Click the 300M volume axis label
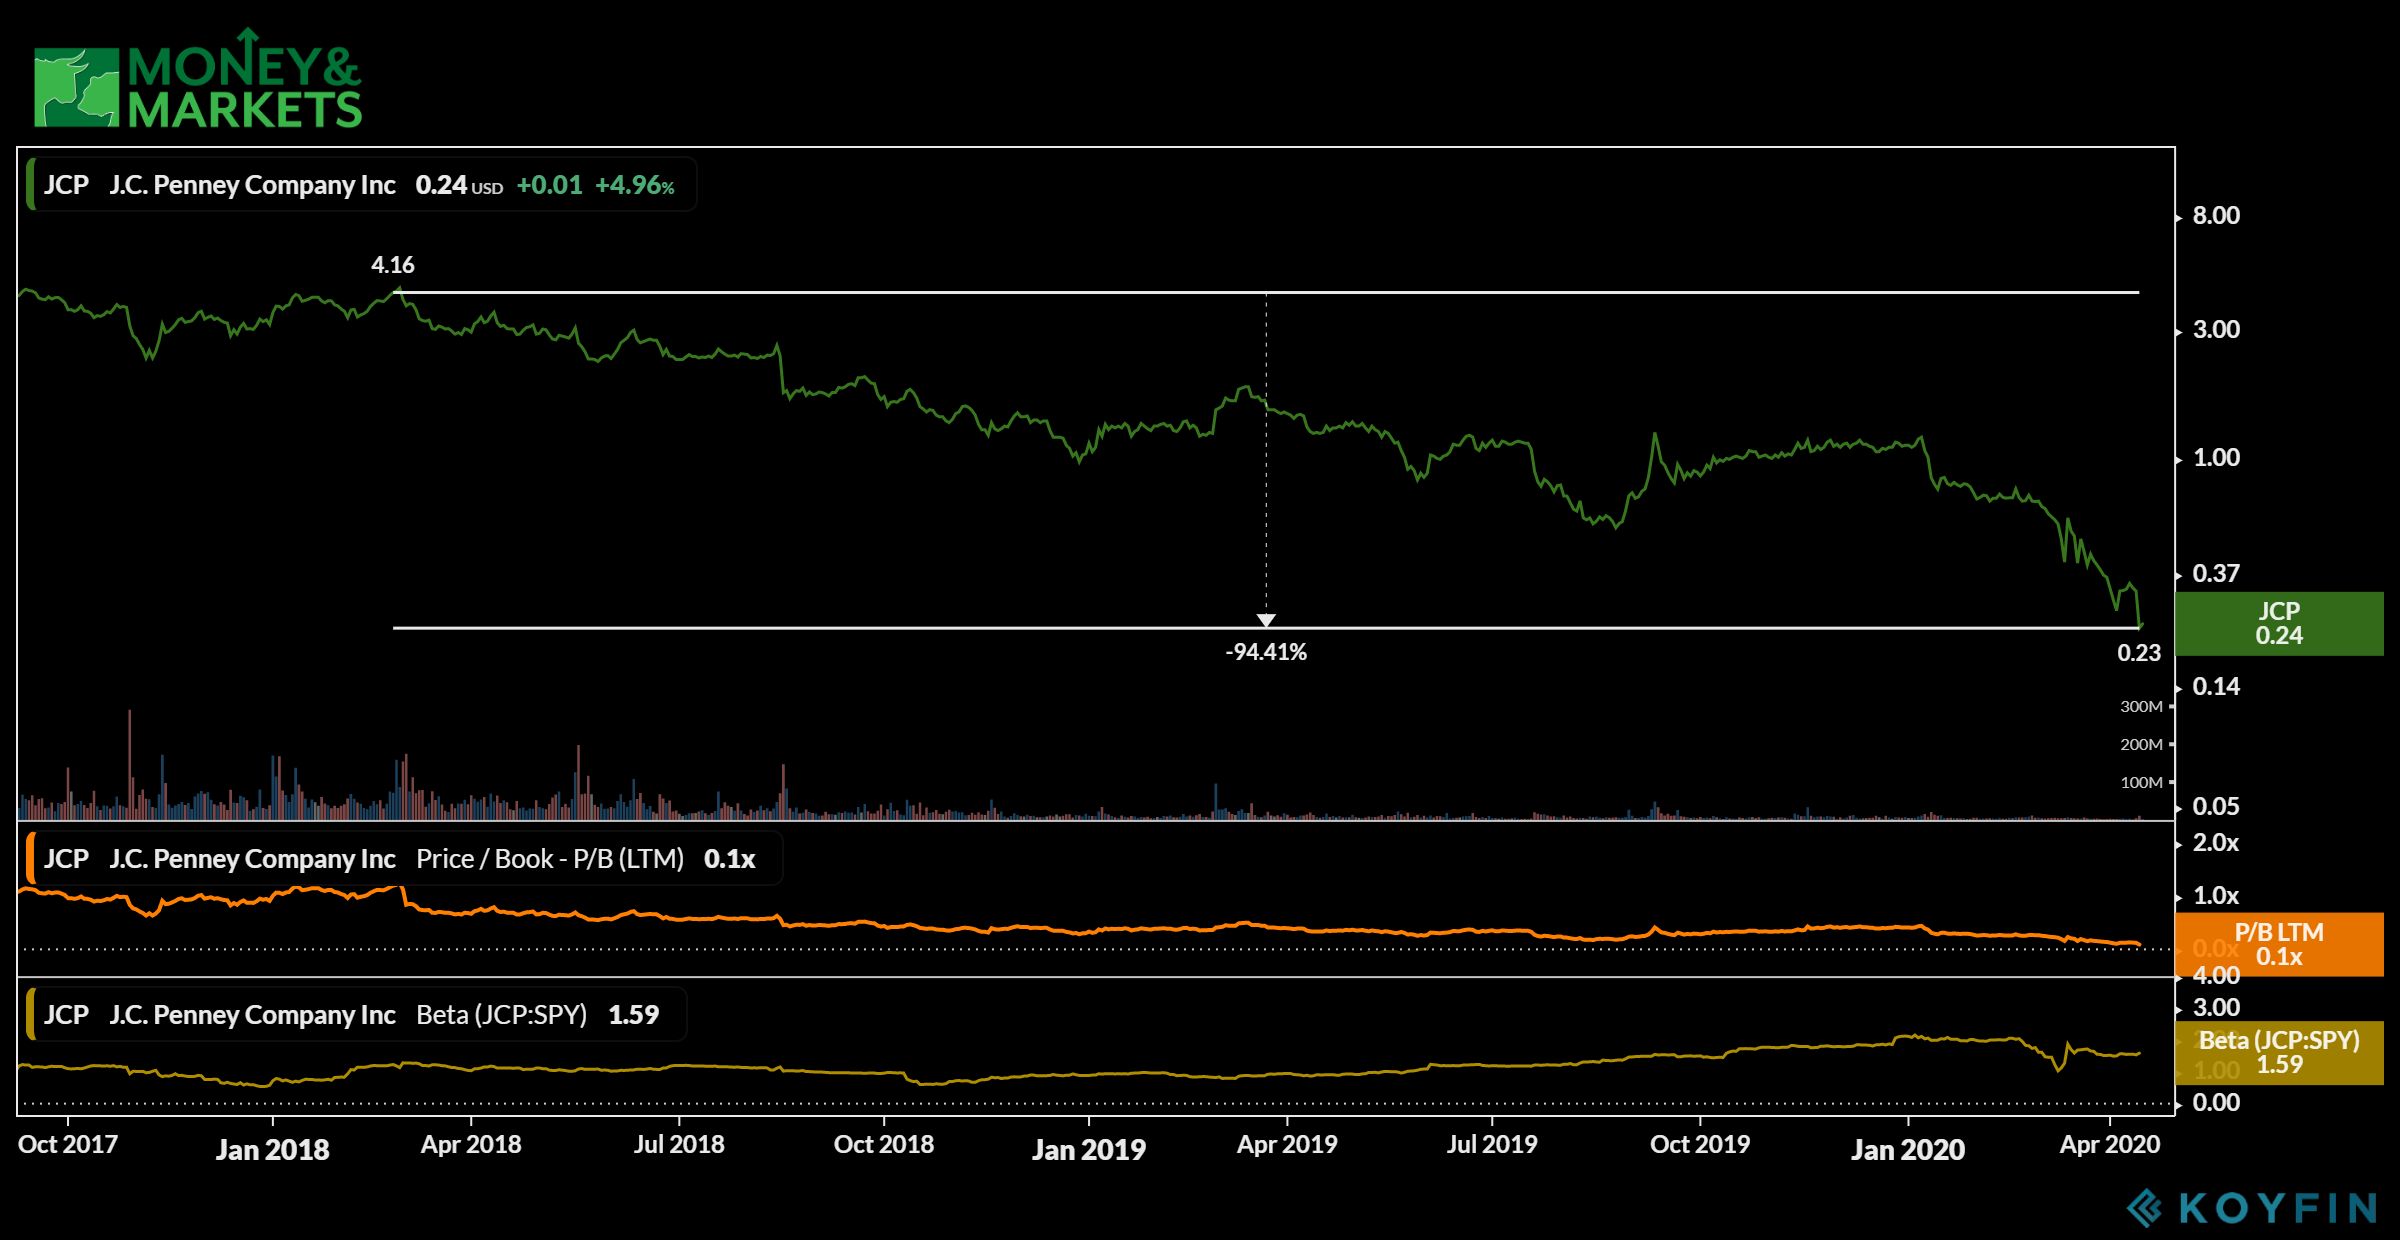The height and width of the screenshot is (1240, 2400). point(2141,706)
